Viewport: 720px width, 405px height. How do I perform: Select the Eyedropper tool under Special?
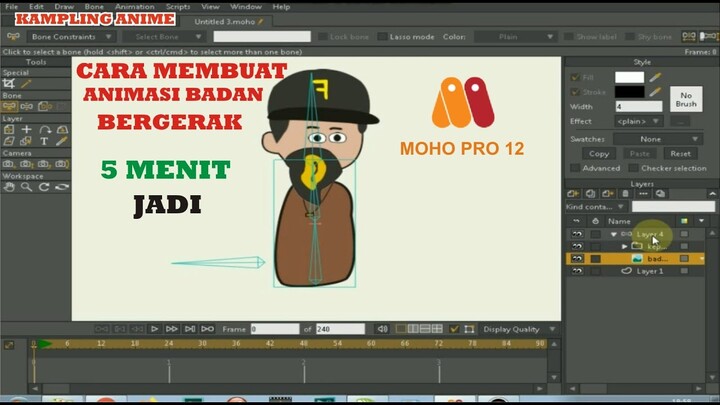[26, 84]
